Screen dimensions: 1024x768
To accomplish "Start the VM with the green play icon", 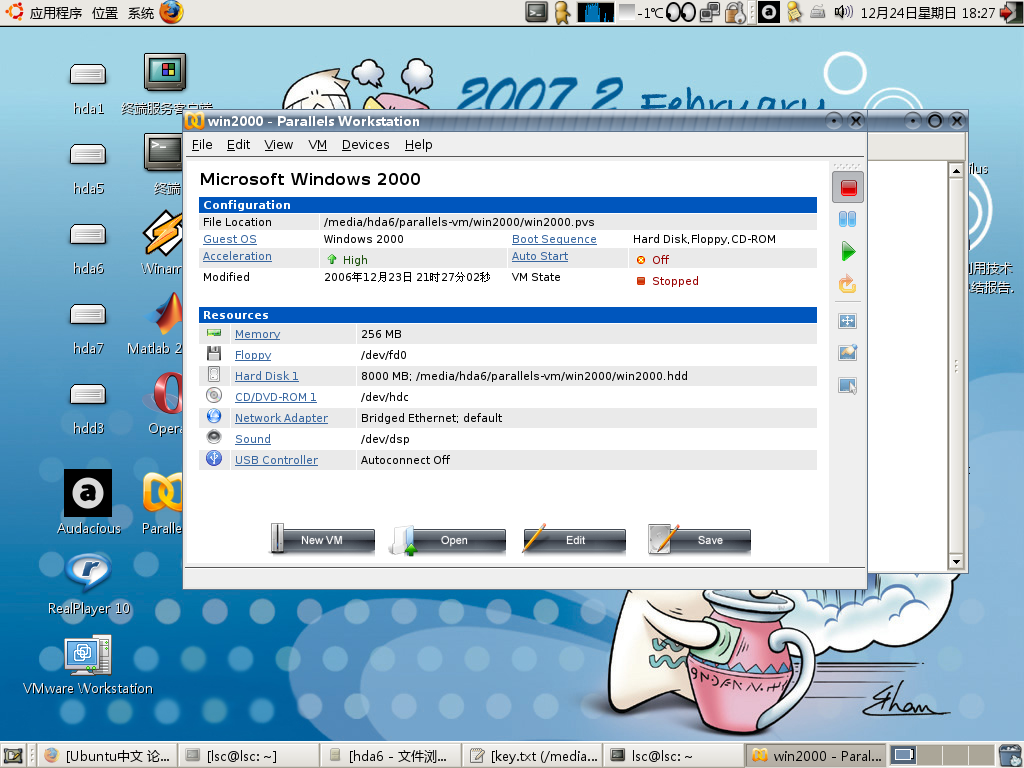I will click(848, 251).
